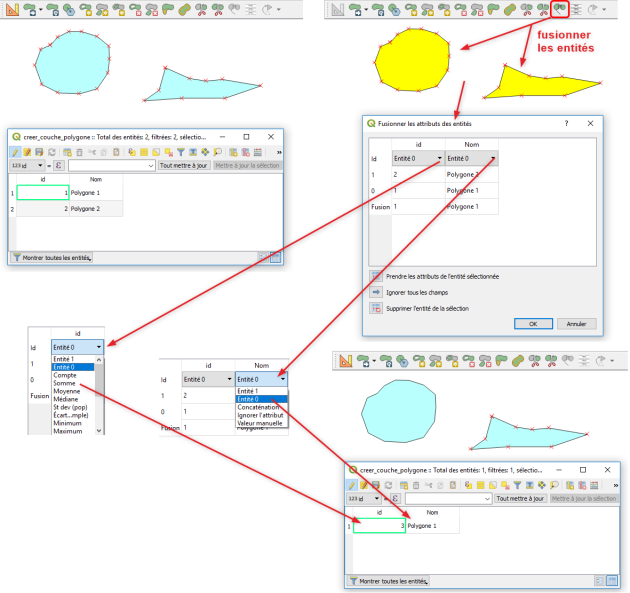Select 'Valeur manuelle' in the Nom dropdown list
630x593 pixels.
point(259,424)
